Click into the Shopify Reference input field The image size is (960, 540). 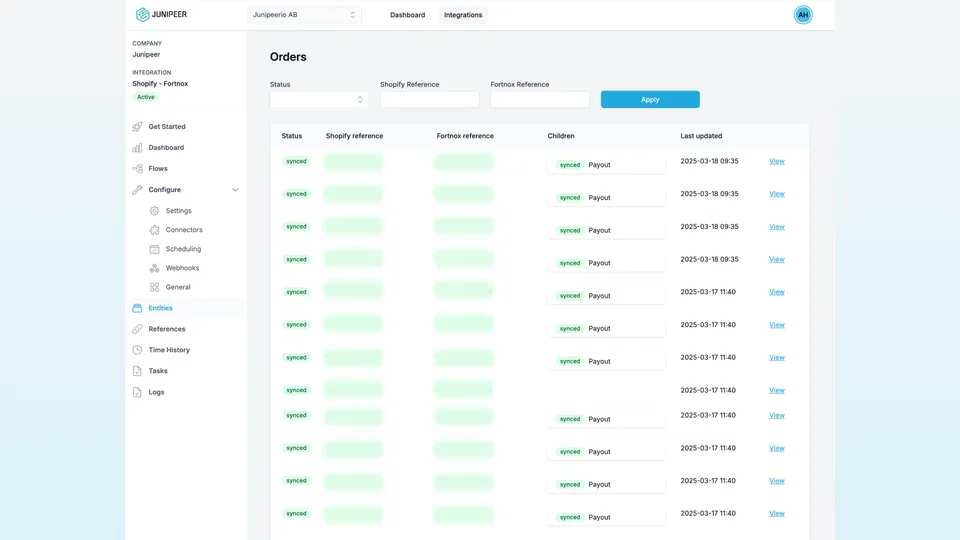coord(429,99)
